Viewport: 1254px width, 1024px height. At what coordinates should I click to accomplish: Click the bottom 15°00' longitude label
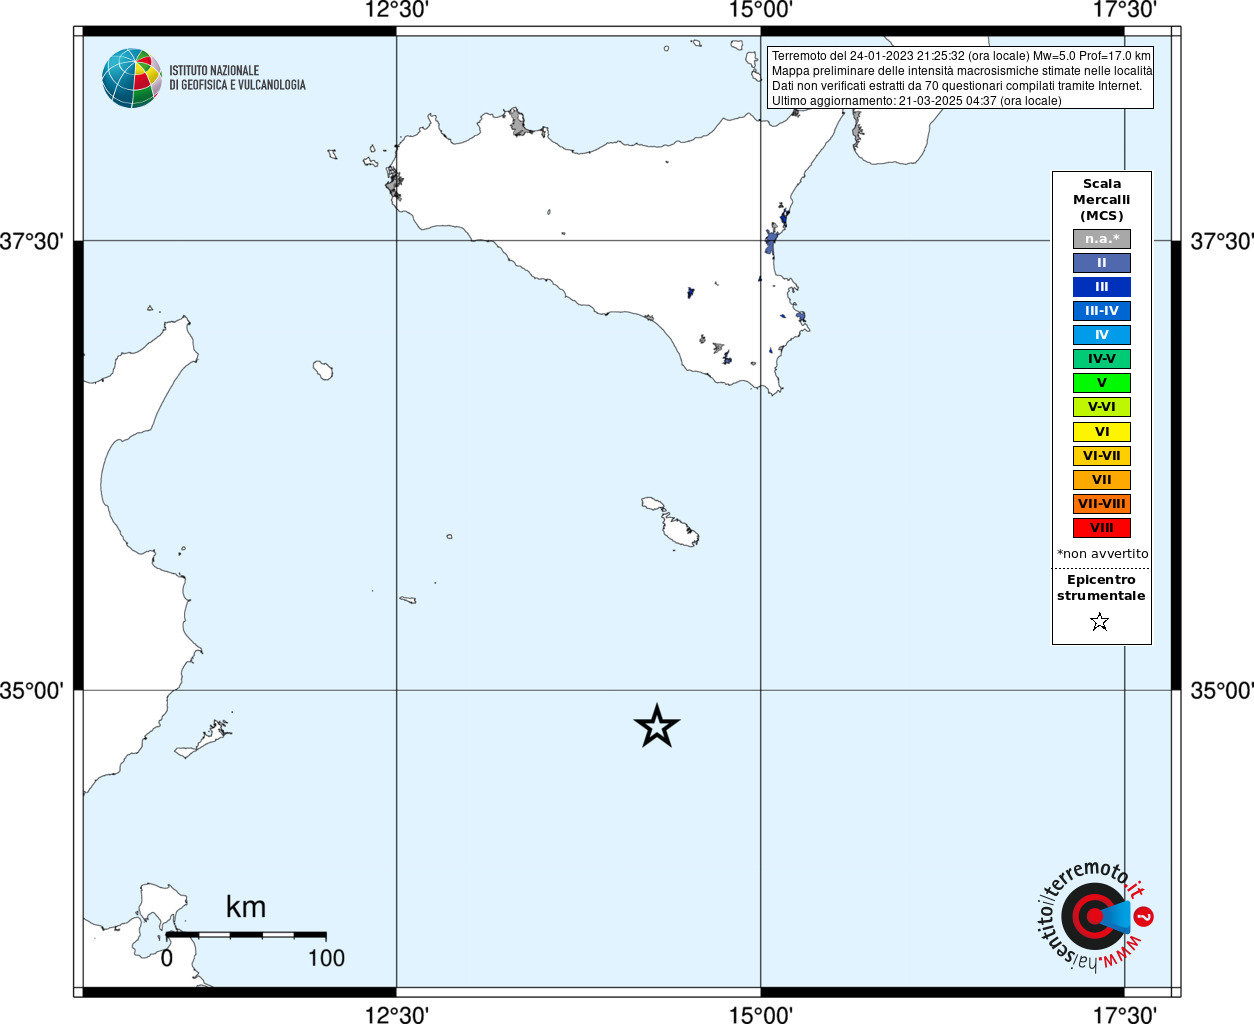(x=761, y=1015)
